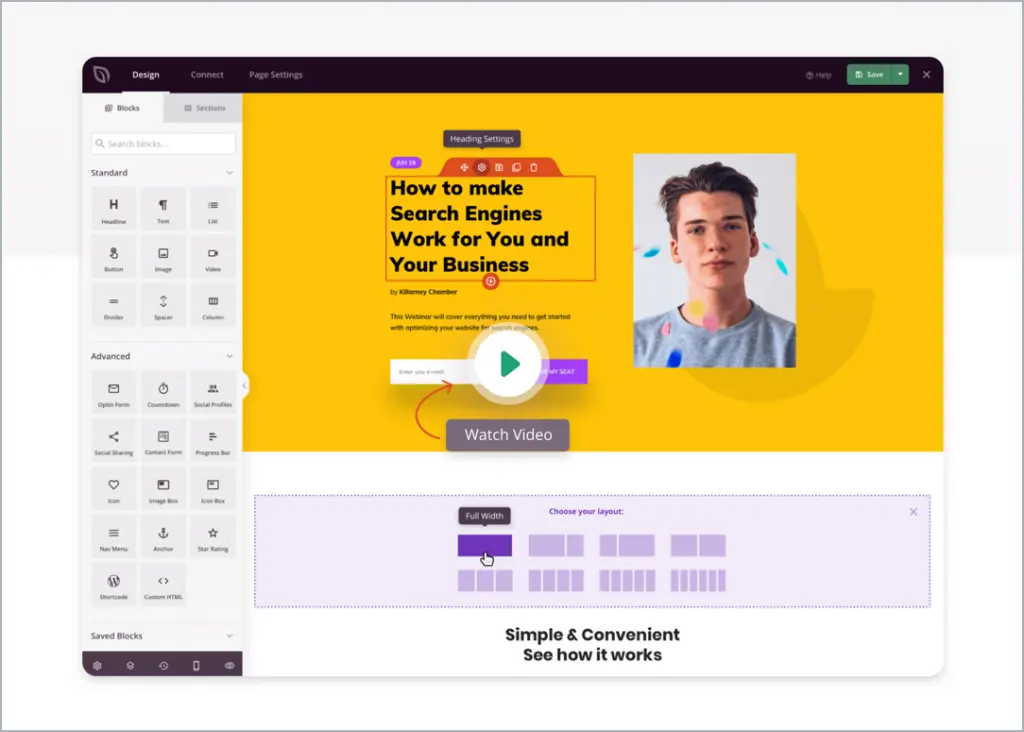Insert the Nav Menu block
The width and height of the screenshot is (1024, 732).
point(114,538)
